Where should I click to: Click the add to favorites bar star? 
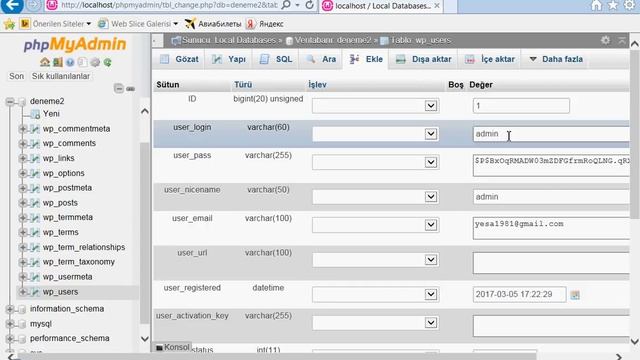[x=9, y=24]
